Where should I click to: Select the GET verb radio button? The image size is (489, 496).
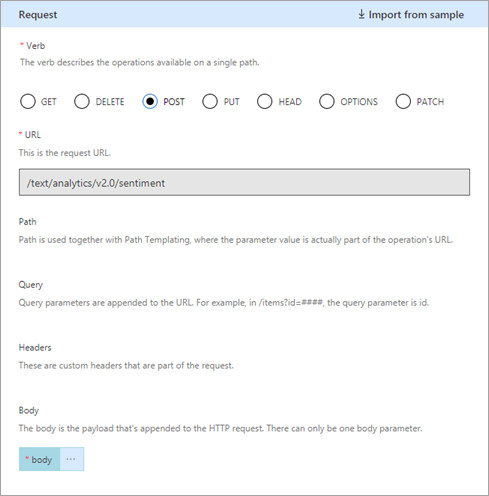tap(28, 101)
